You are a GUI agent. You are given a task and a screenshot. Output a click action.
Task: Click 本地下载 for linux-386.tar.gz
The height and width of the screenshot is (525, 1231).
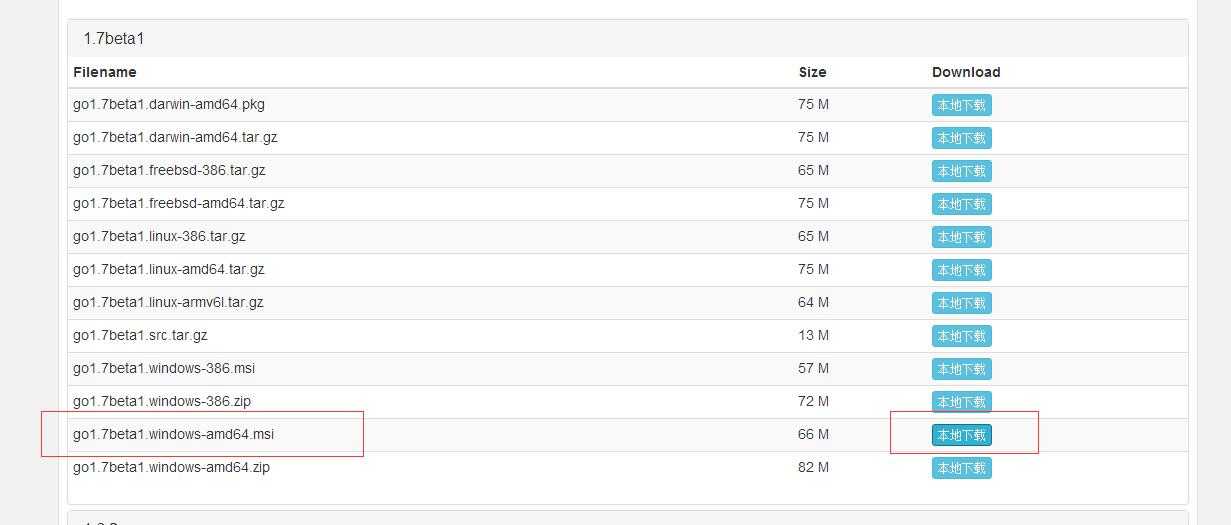(x=961, y=237)
